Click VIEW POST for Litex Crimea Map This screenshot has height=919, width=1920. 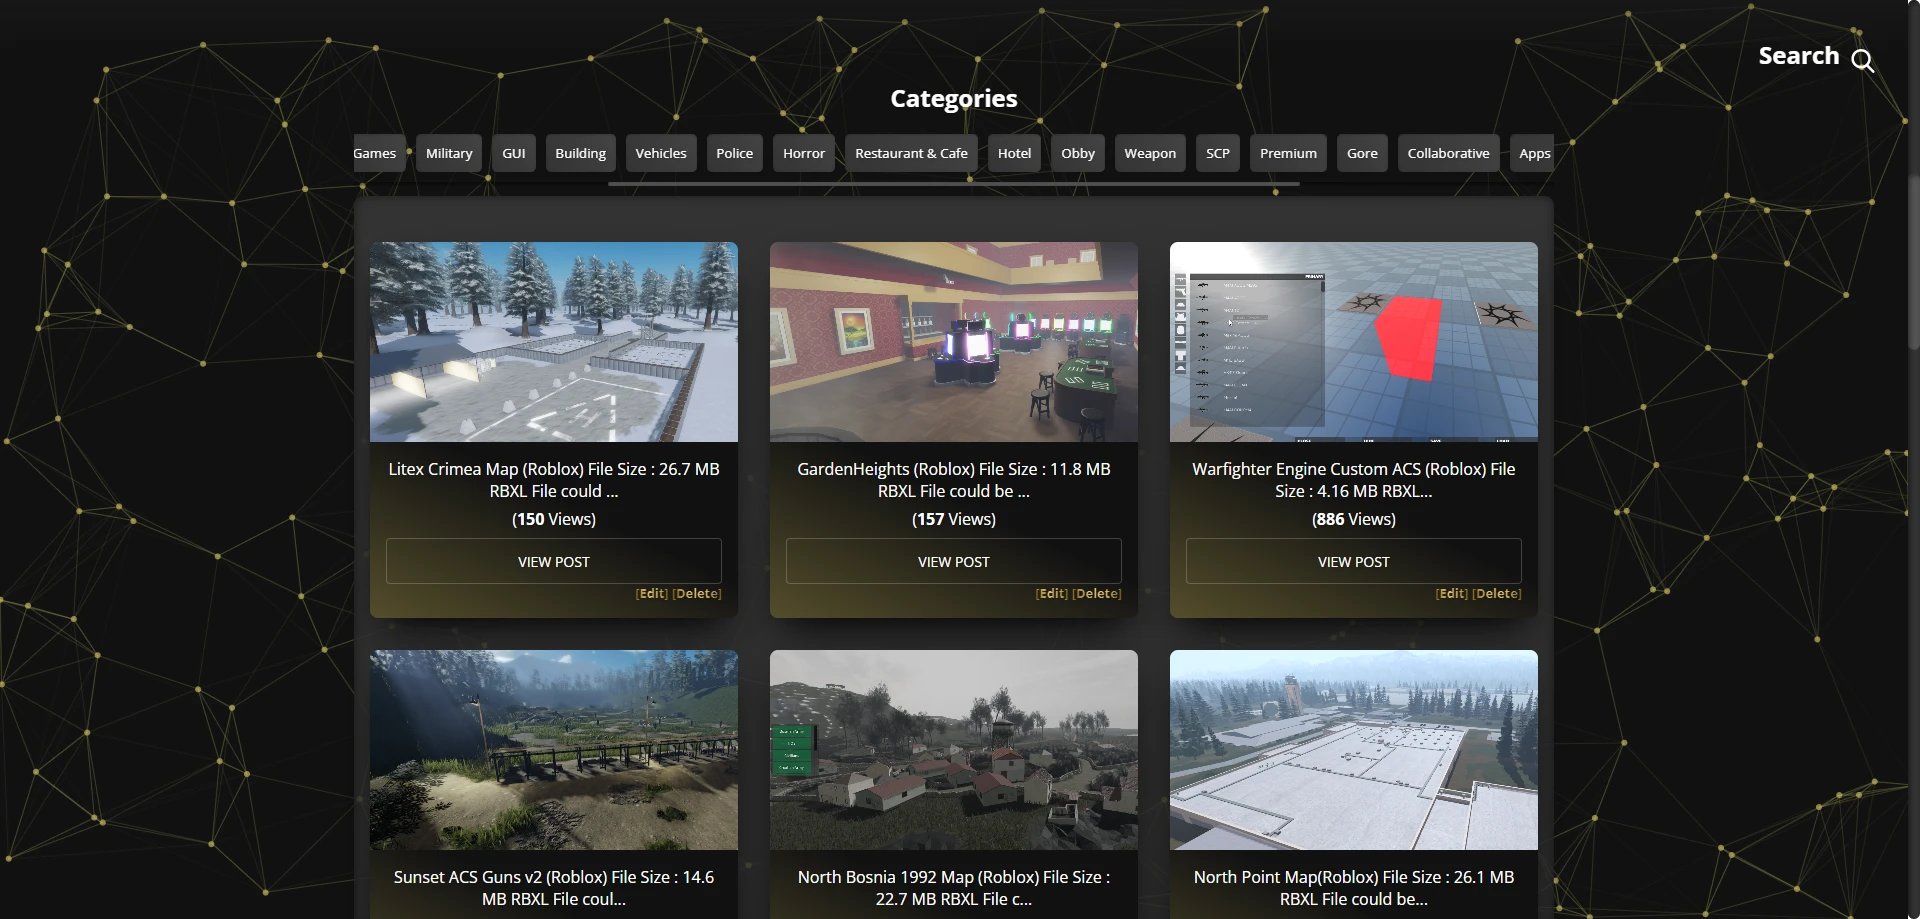[553, 561]
